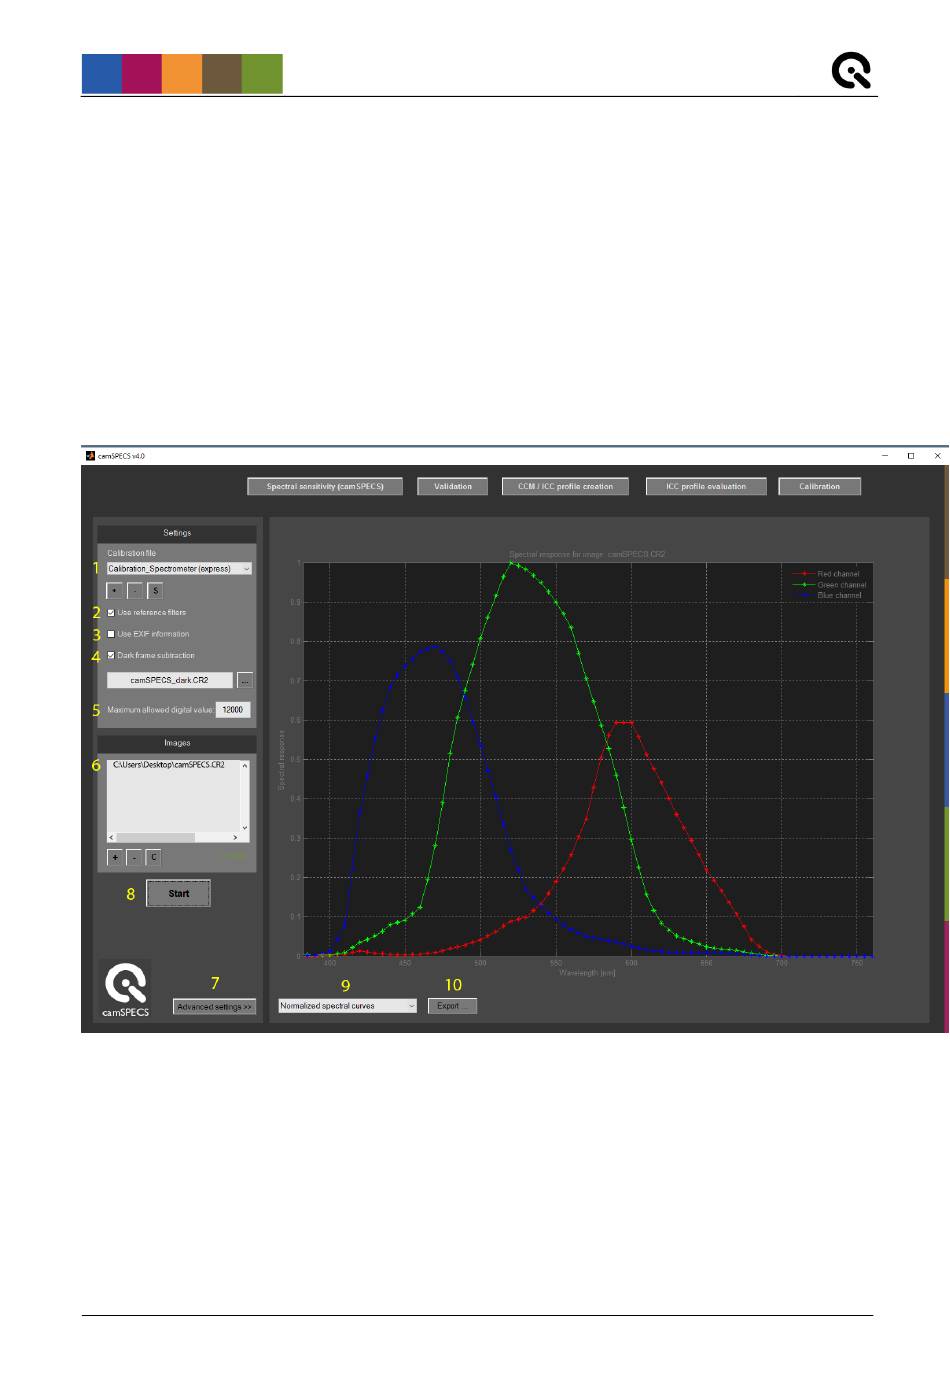
Task: Click the S button under Calibration file
Action: [155, 591]
